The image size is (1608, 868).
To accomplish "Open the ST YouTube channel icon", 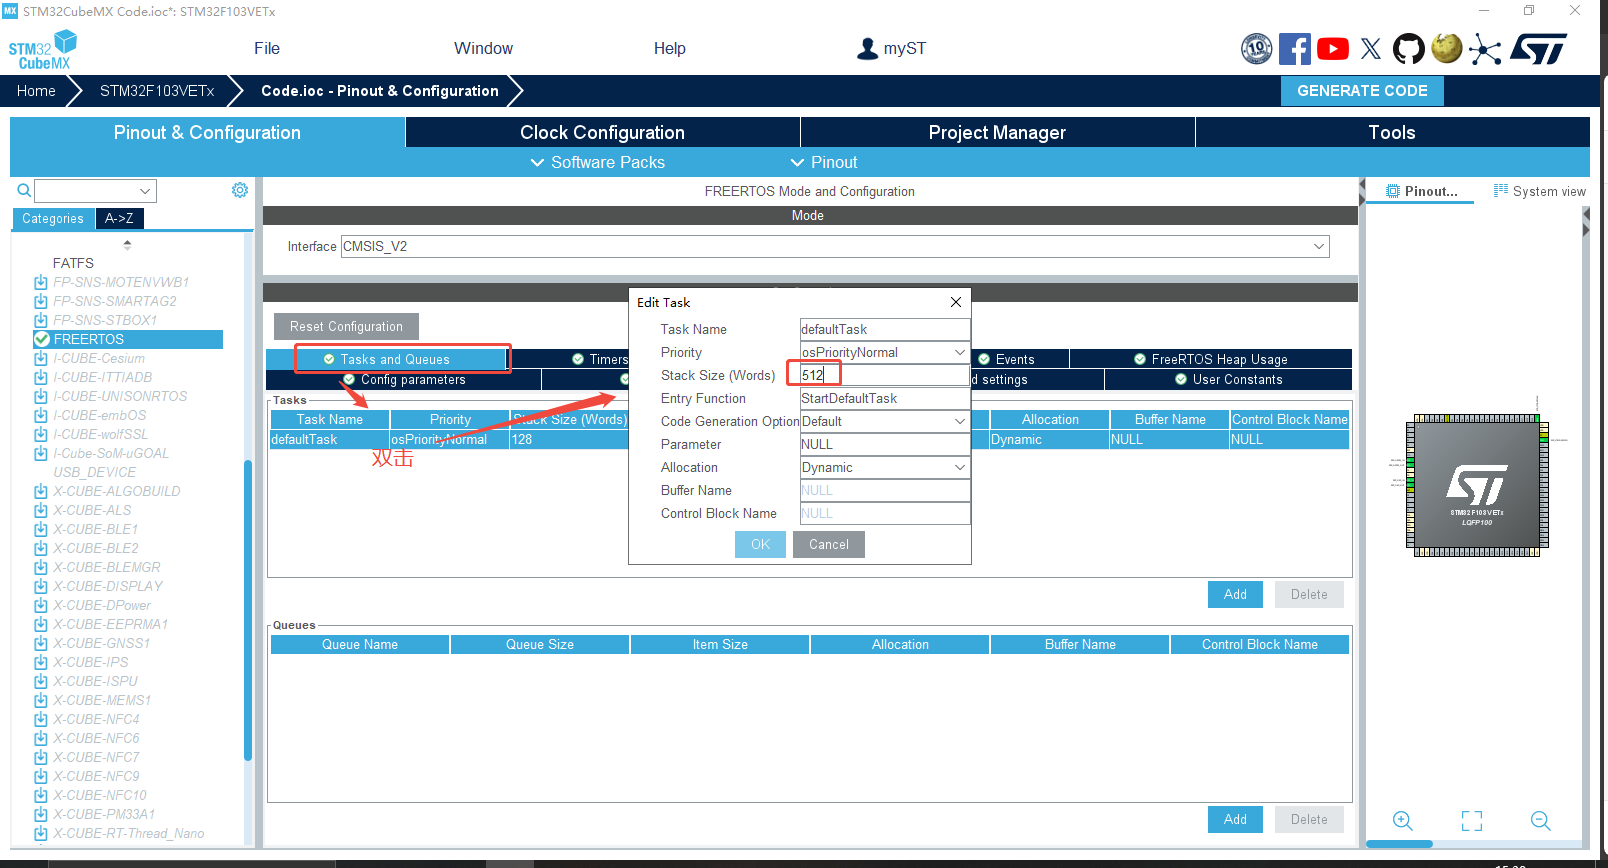I will 1332,49.
